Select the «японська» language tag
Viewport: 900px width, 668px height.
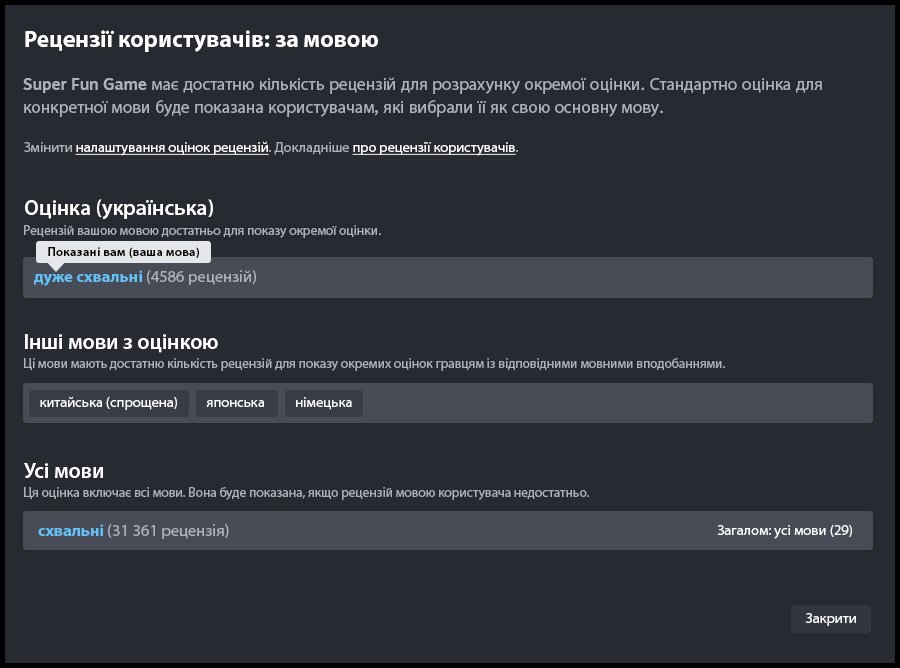click(x=236, y=403)
